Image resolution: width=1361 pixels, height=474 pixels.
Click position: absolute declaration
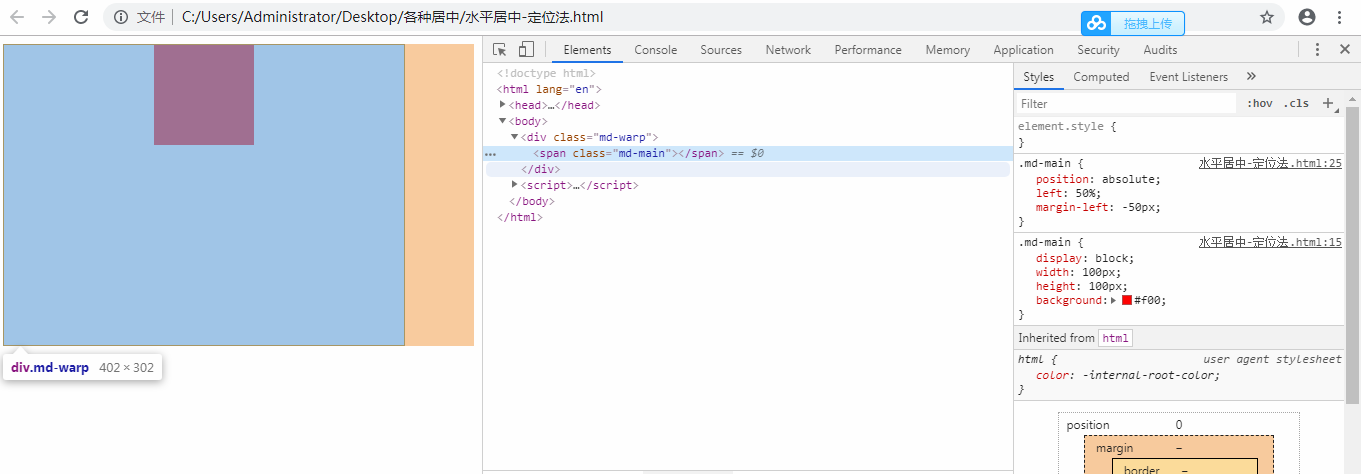pyautogui.click(x=1098, y=179)
